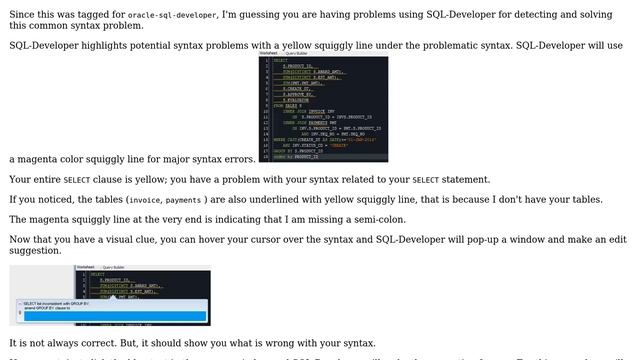Click the sentence 'It is not always correct.'
The width and height of the screenshot is (640, 360).
click(63, 343)
